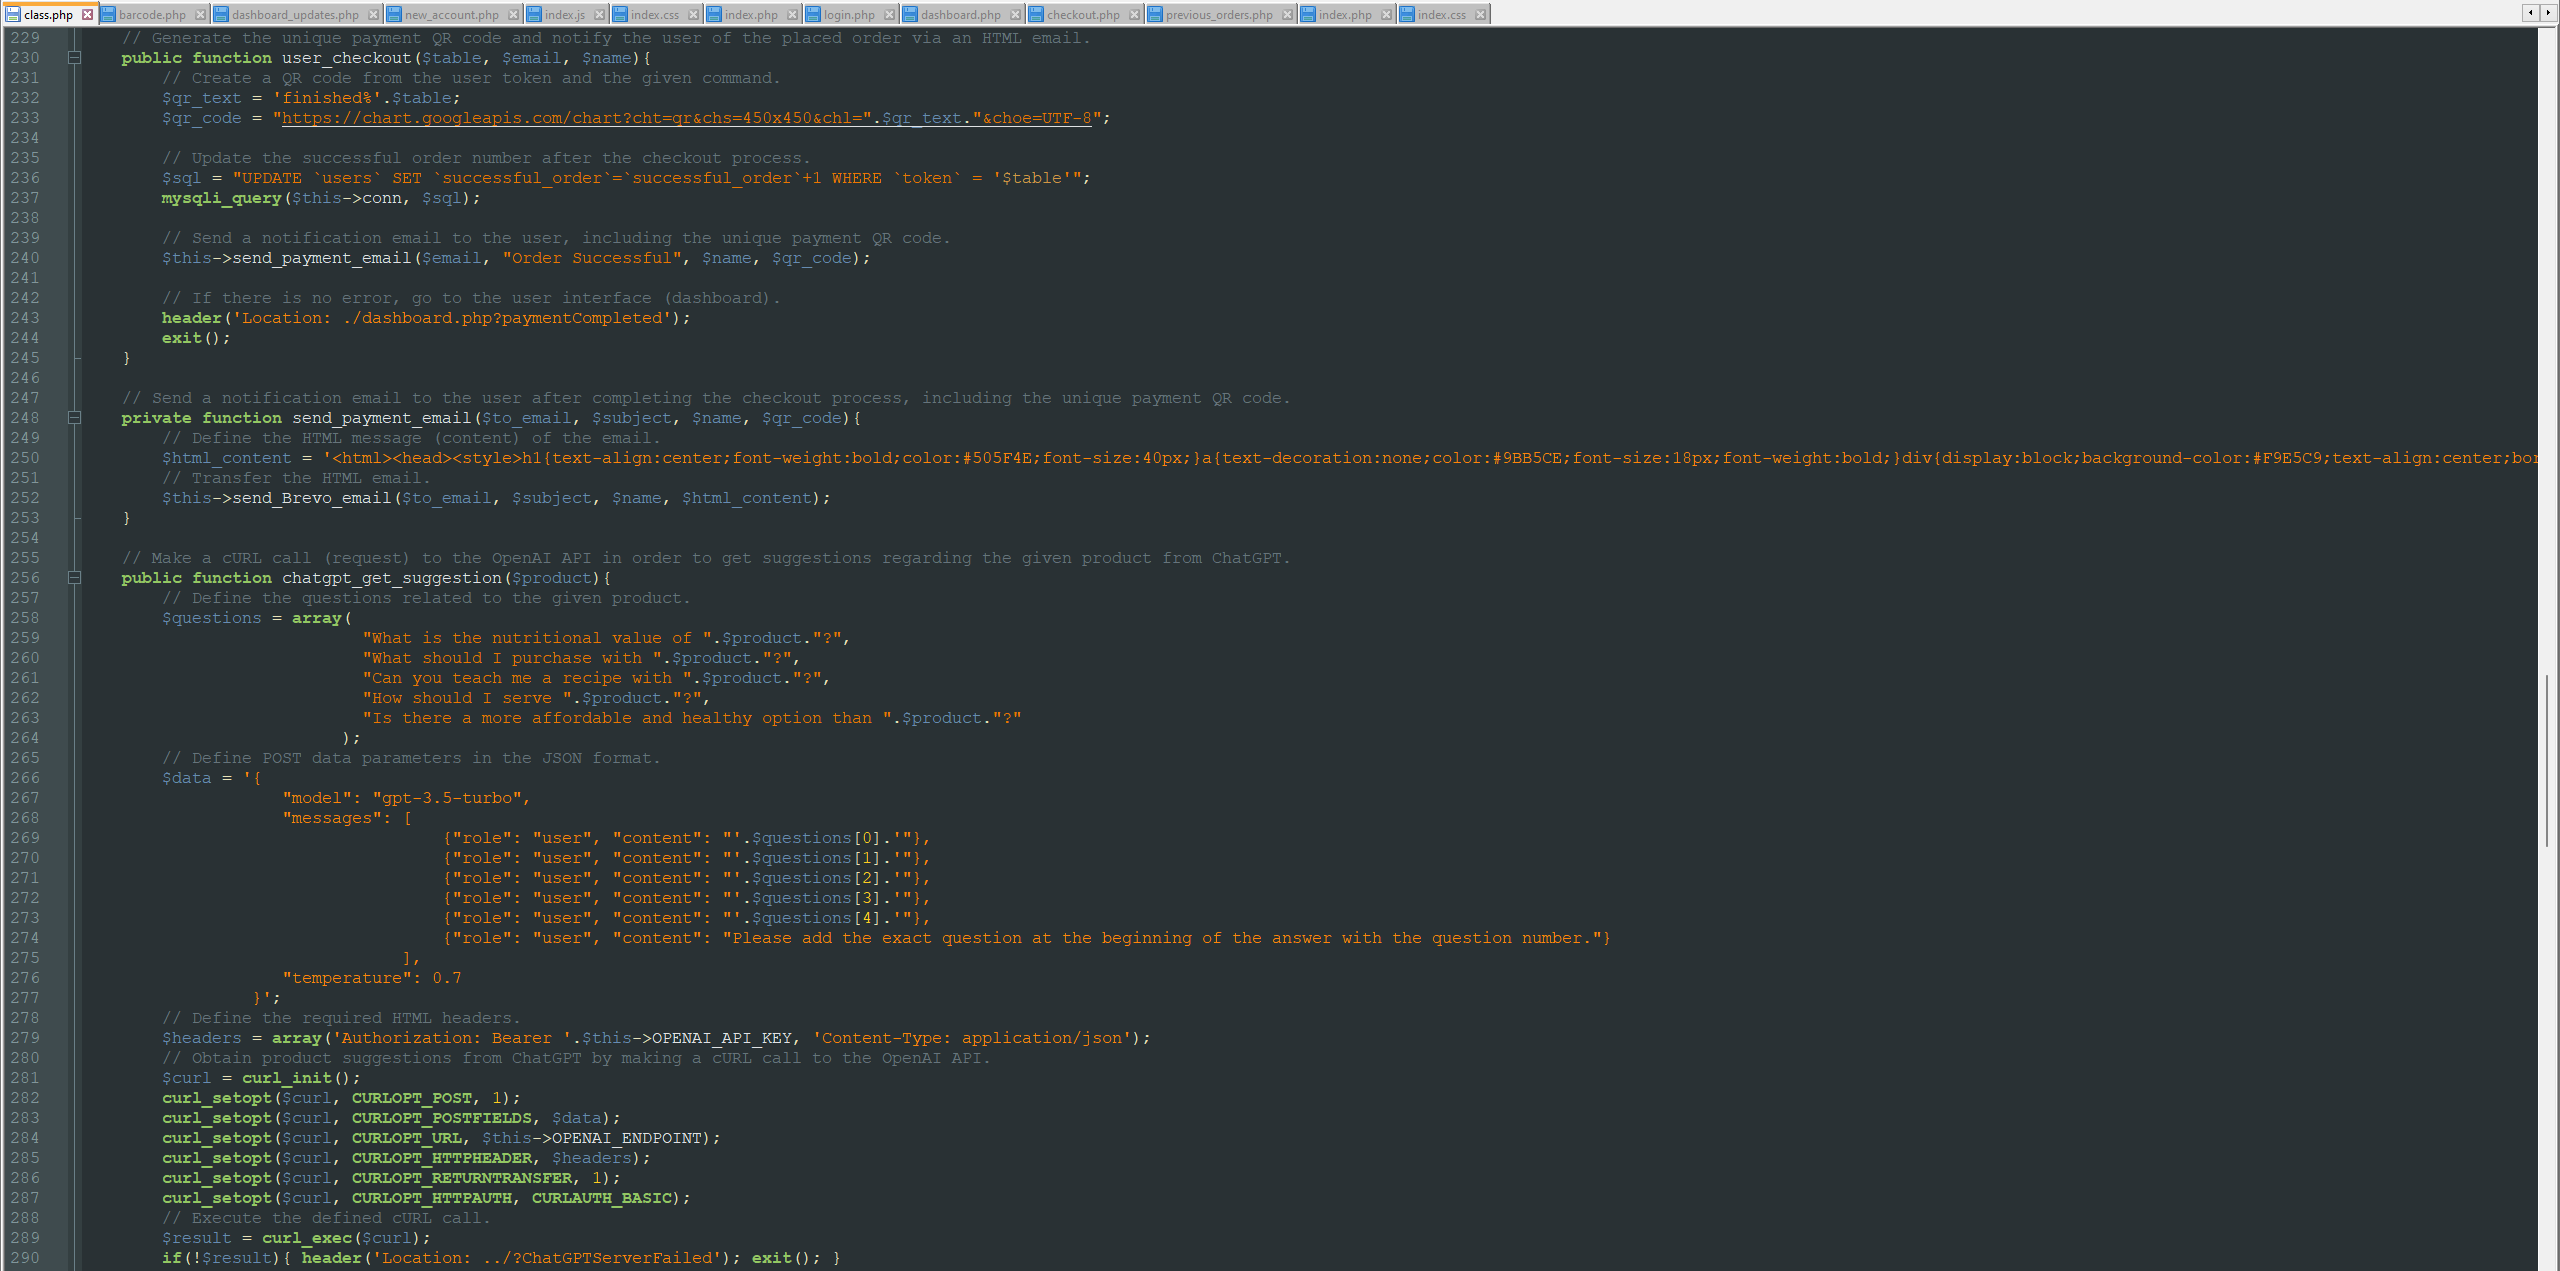Click the right tab-scroll arrow
The height and width of the screenshot is (1271, 2560).
click(x=2549, y=13)
